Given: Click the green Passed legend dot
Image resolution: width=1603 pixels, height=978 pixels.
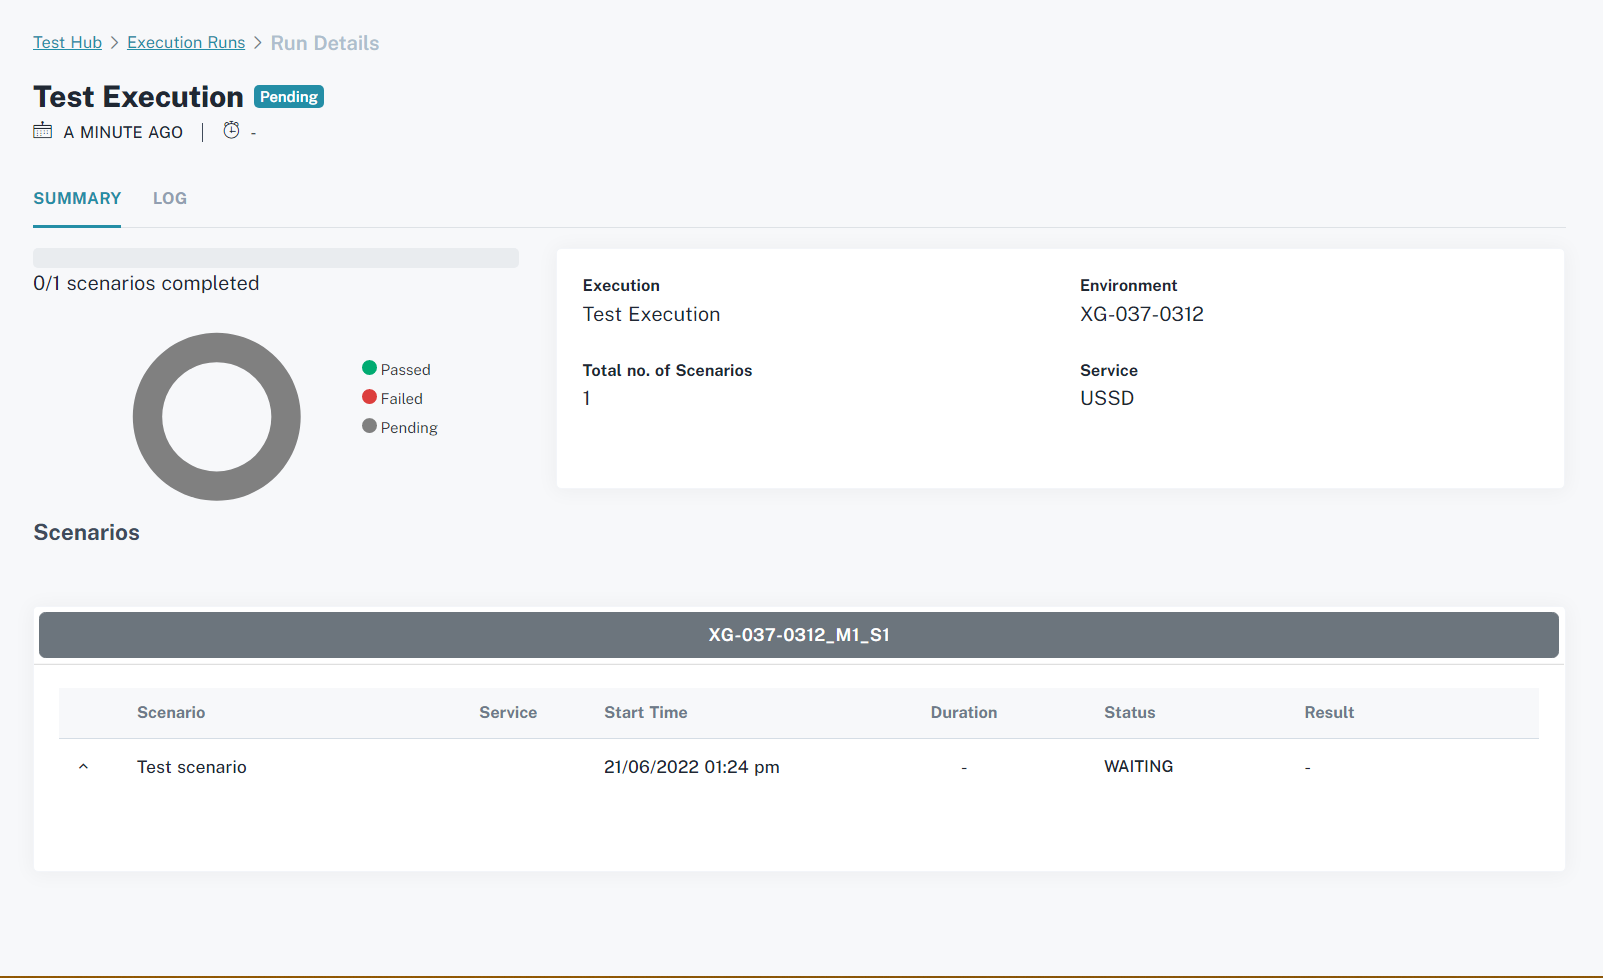Looking at the screenshot, I should (x=369, y=368).
